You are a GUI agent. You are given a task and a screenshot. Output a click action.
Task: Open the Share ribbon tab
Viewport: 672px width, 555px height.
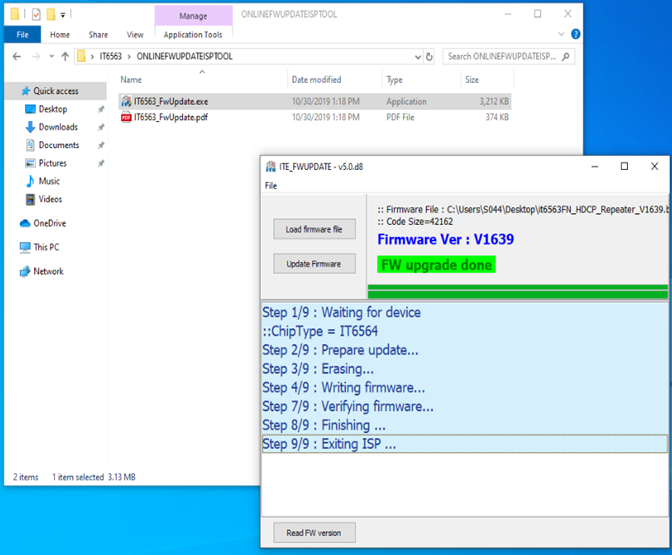[98, 35]
